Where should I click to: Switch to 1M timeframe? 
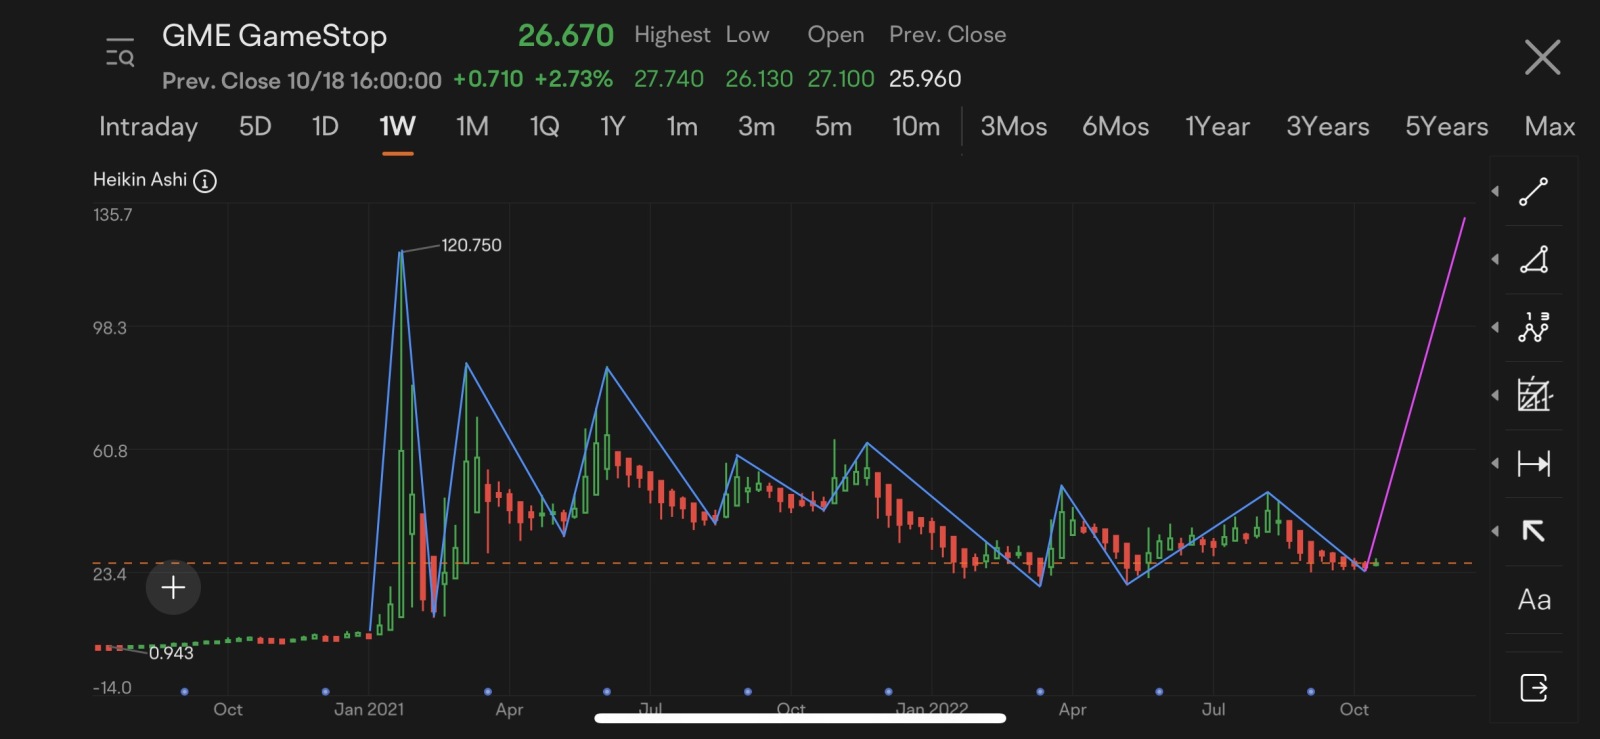[x=472, y=126]
